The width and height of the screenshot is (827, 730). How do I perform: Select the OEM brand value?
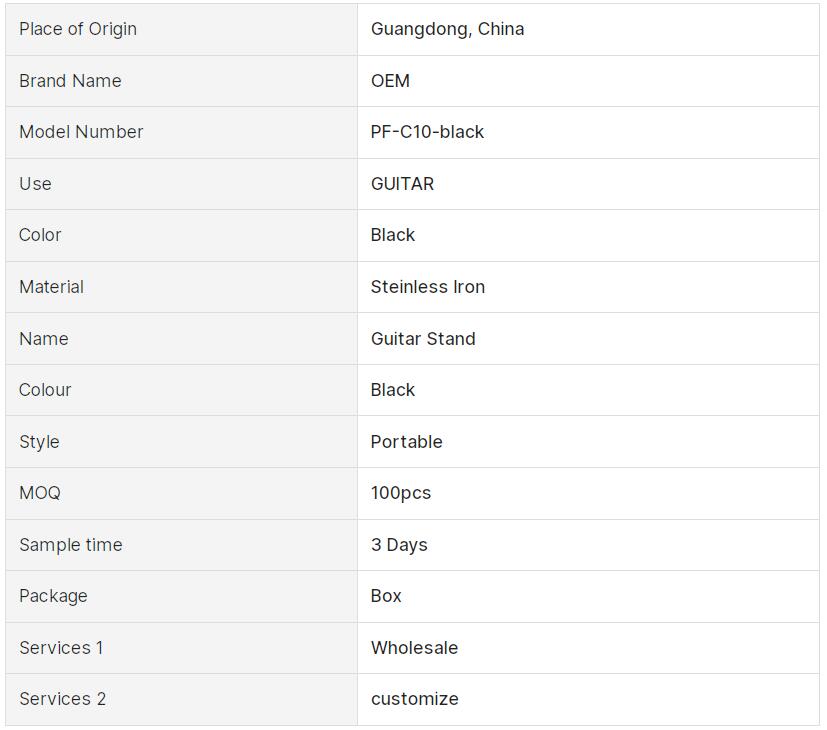(x=390, y=81)
